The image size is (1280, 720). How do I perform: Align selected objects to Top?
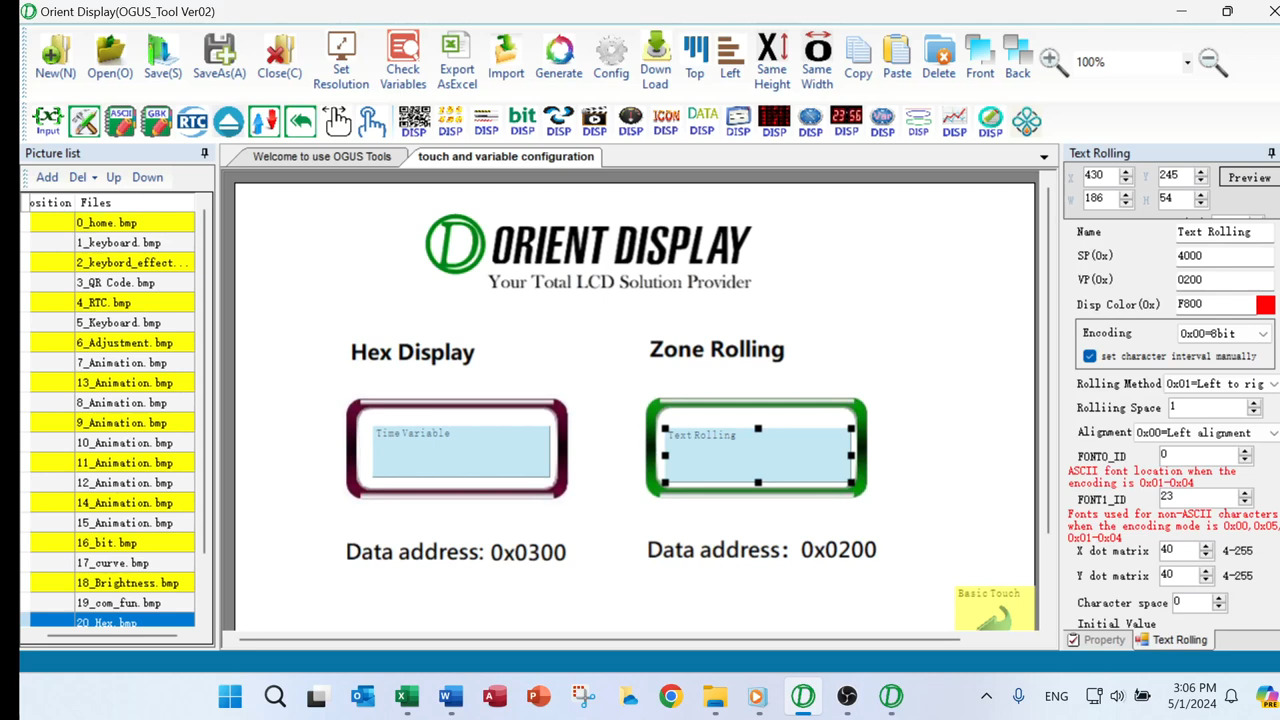(x=695, y=57)
